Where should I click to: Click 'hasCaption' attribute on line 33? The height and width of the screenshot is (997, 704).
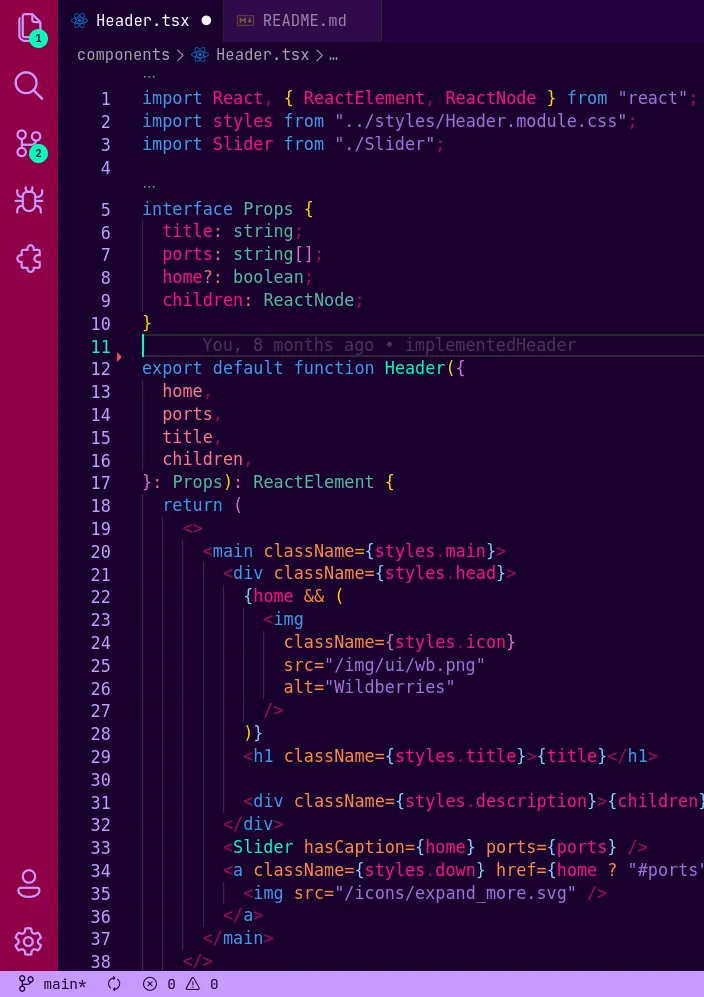354,847
